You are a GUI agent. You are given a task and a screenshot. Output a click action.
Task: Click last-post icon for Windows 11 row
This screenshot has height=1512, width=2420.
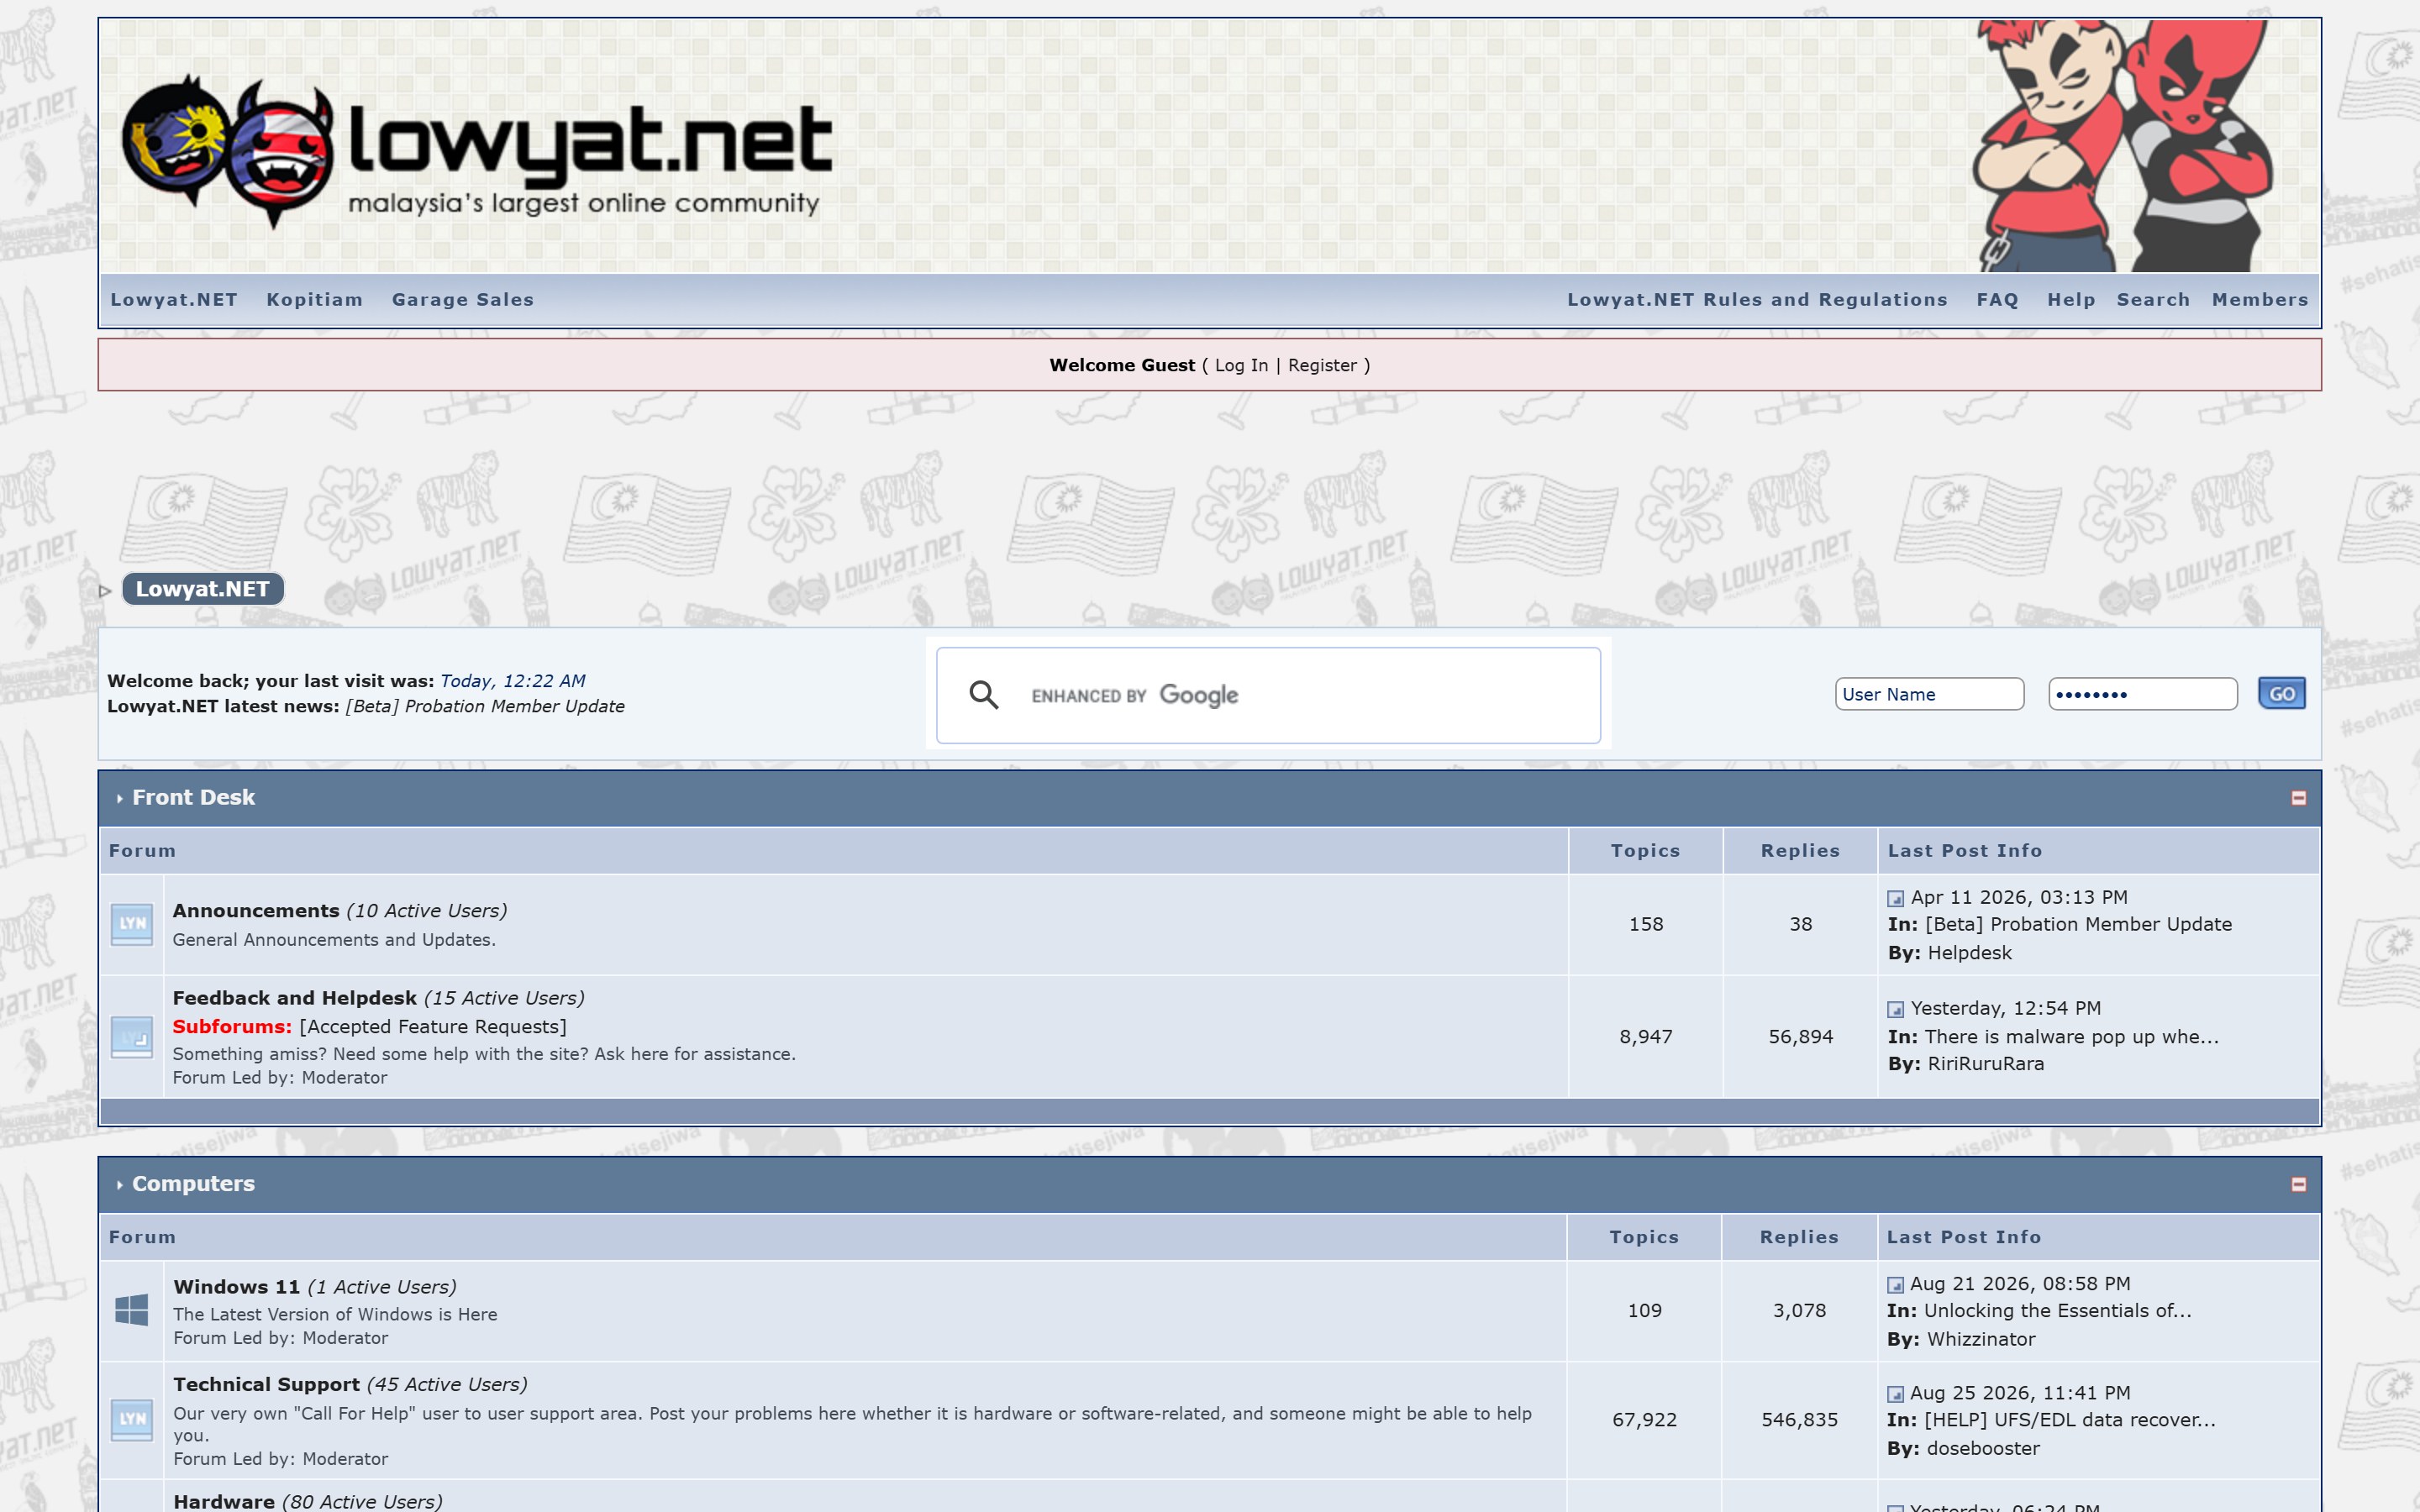click(x=1895, y=1285)
